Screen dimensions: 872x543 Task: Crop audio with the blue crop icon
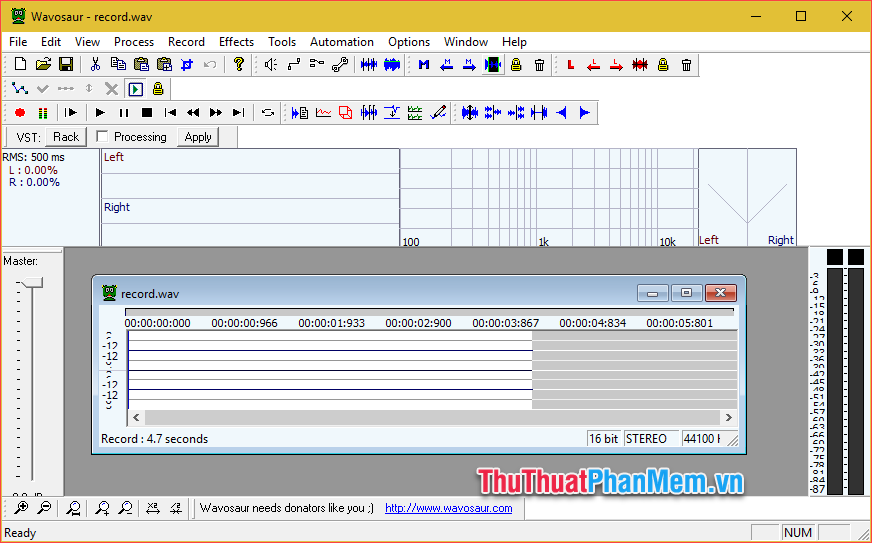point(187,65)
